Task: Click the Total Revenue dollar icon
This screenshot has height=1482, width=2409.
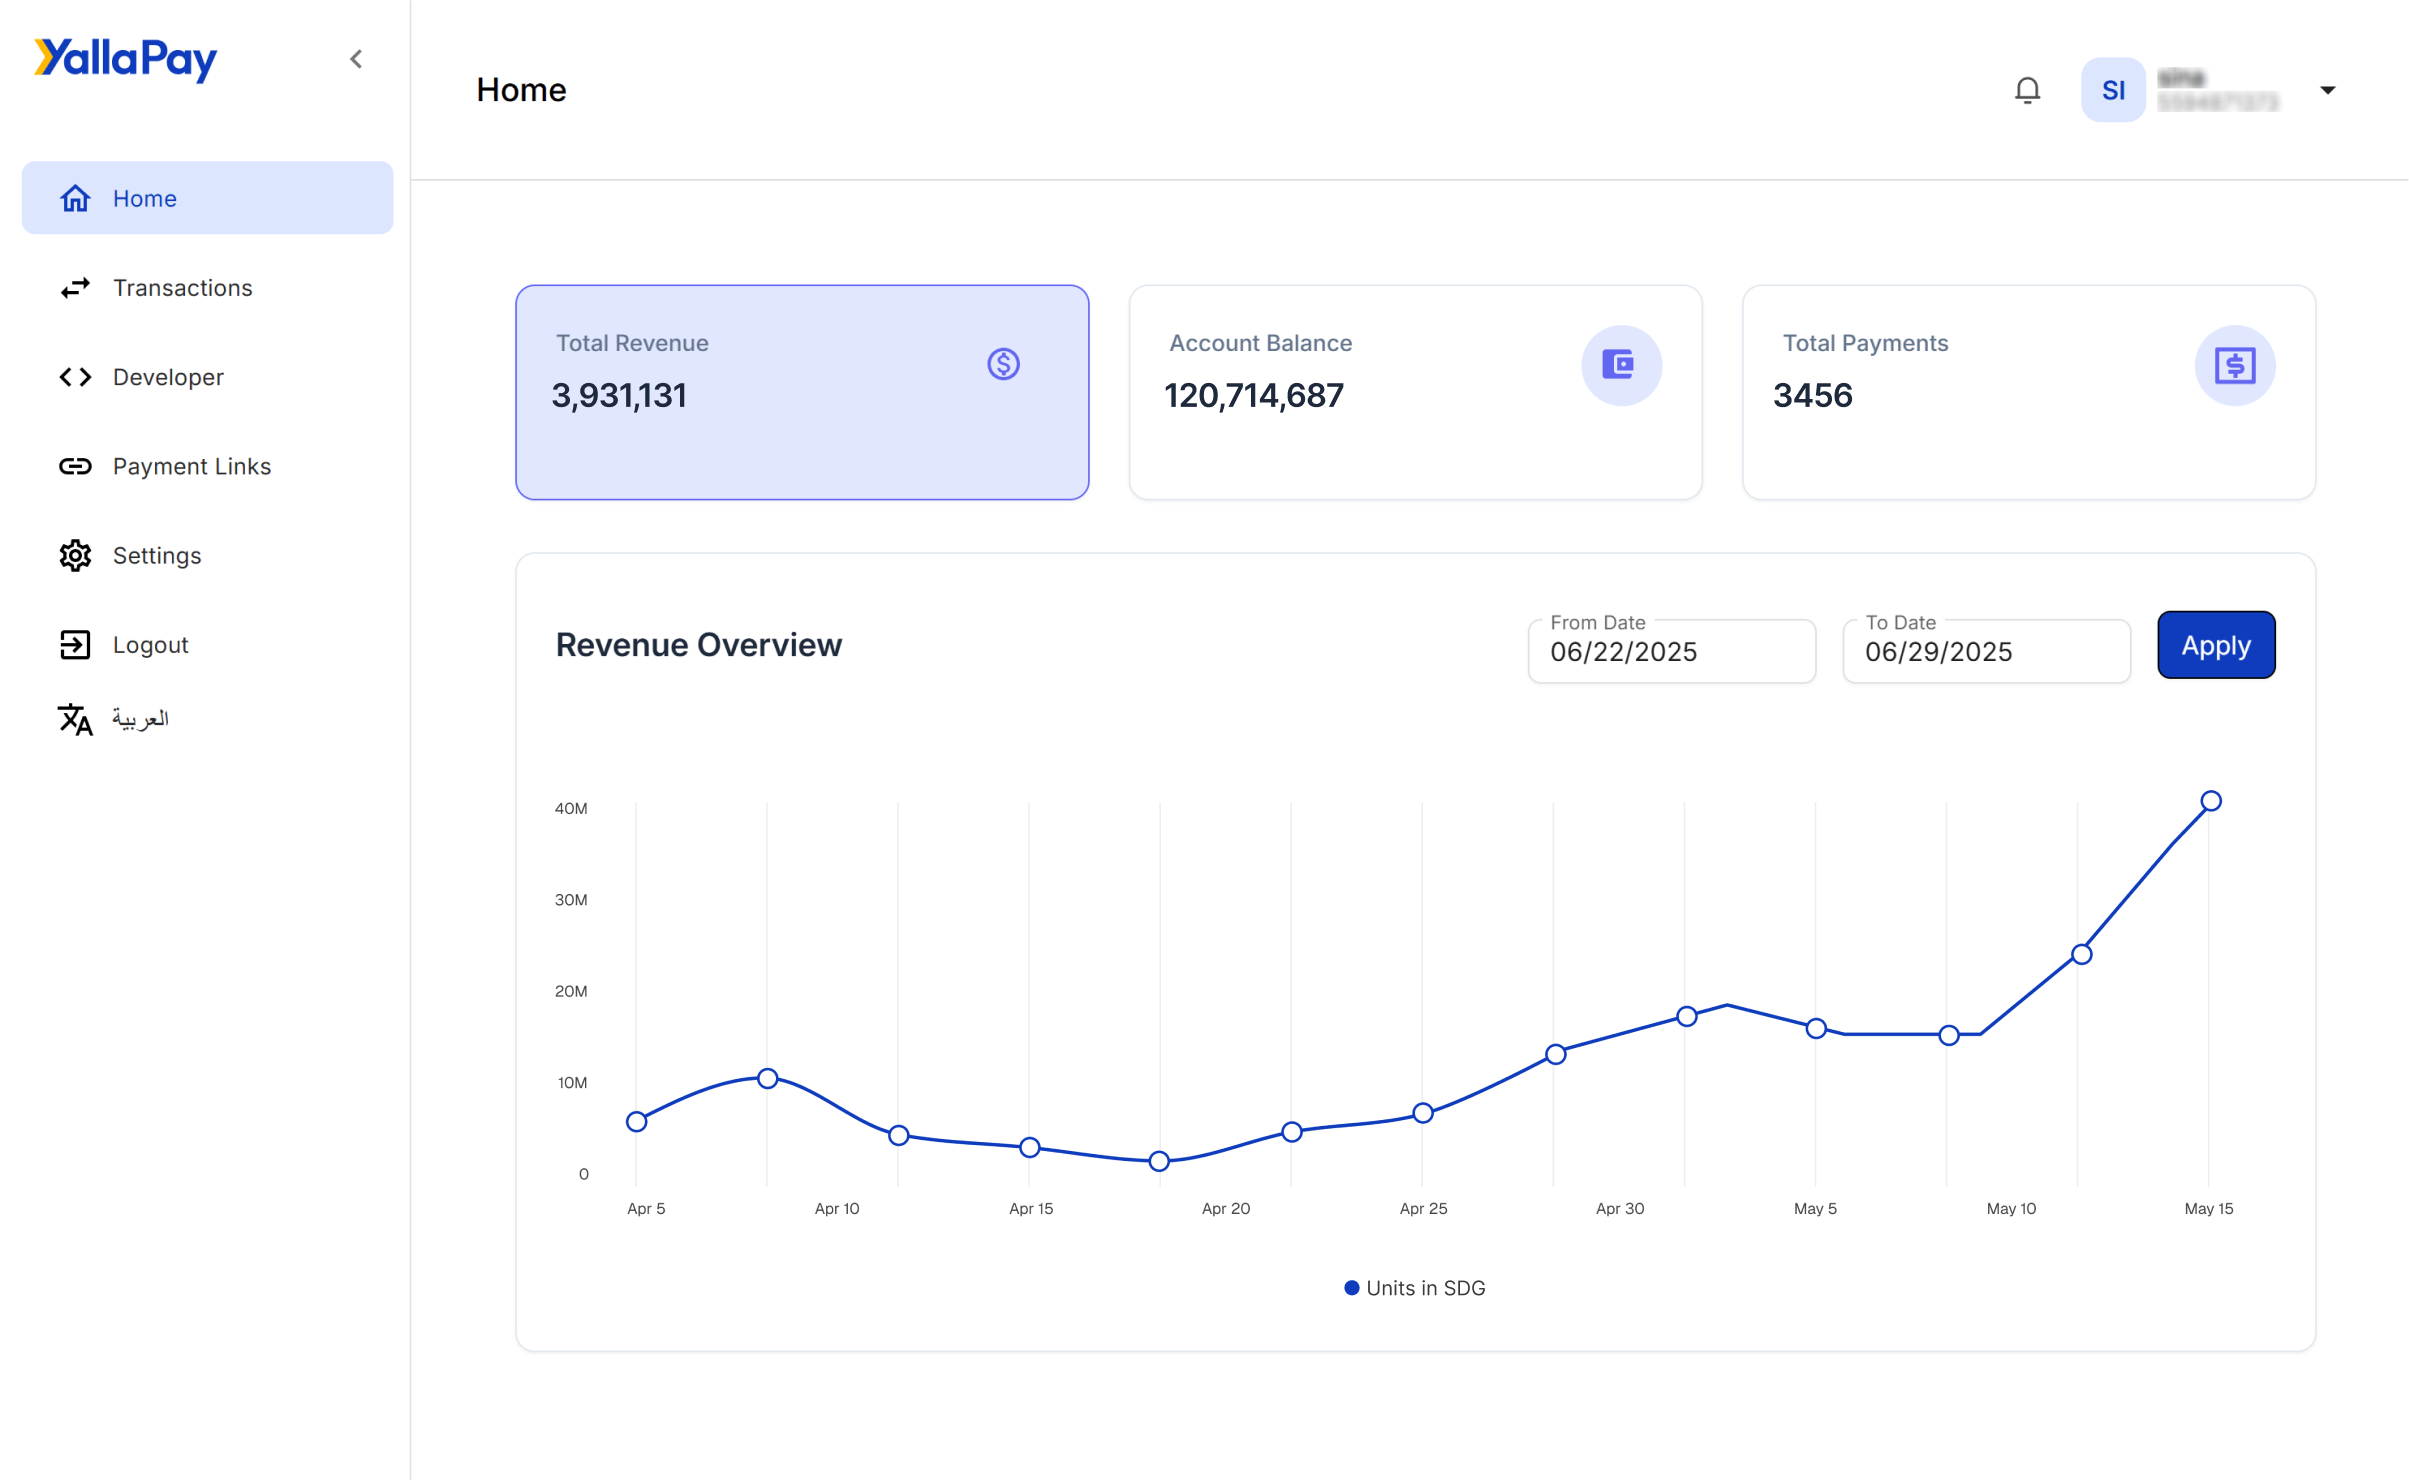Action: (x=1003, y=364)
